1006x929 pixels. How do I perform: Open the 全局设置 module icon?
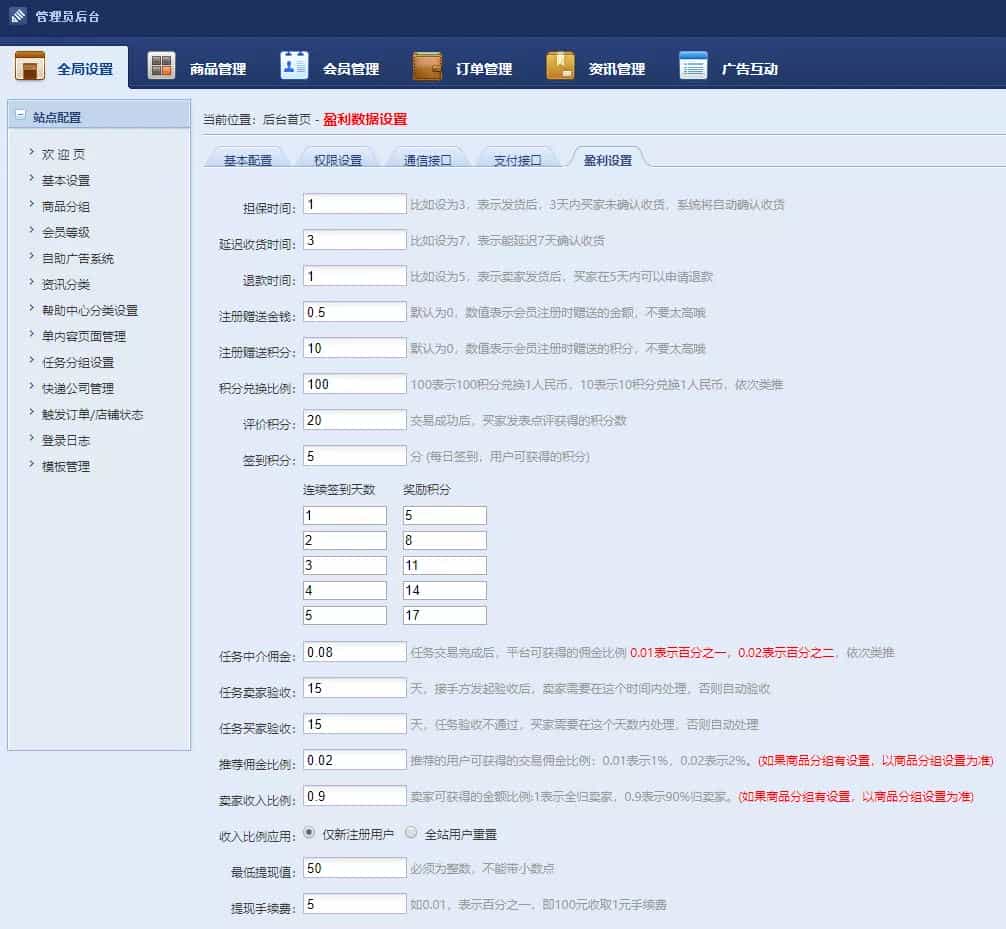pyautogui.click(x=32, y=63)
